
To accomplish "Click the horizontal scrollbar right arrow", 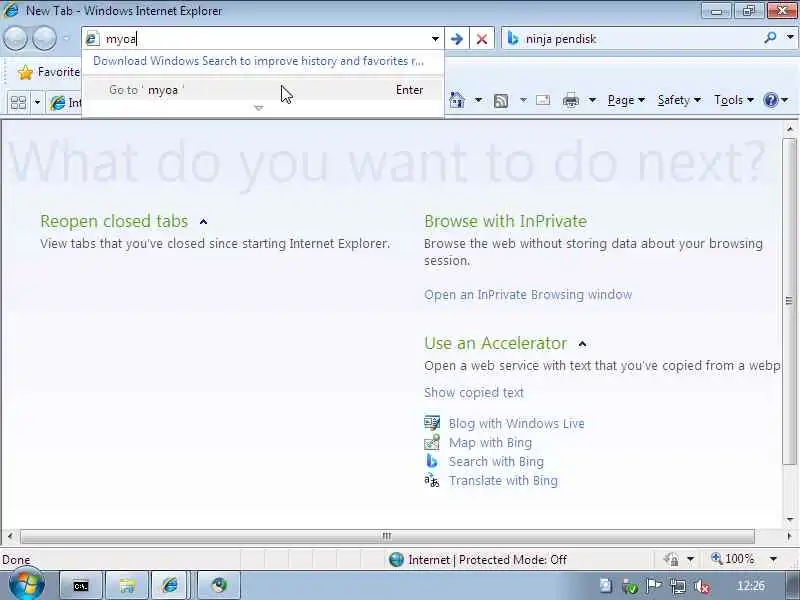I will (789, 536).
